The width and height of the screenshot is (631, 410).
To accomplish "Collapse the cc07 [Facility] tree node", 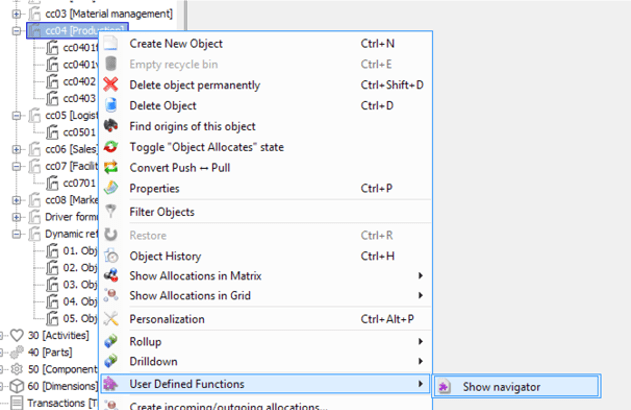I will [x=16, y=166].
